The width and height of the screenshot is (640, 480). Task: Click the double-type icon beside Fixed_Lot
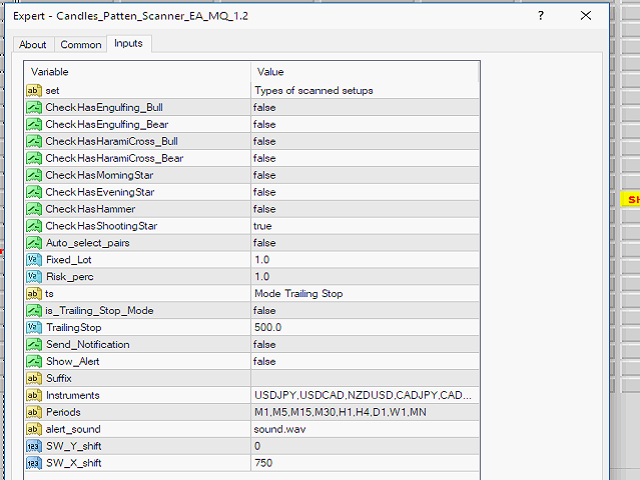coord(34,260)
